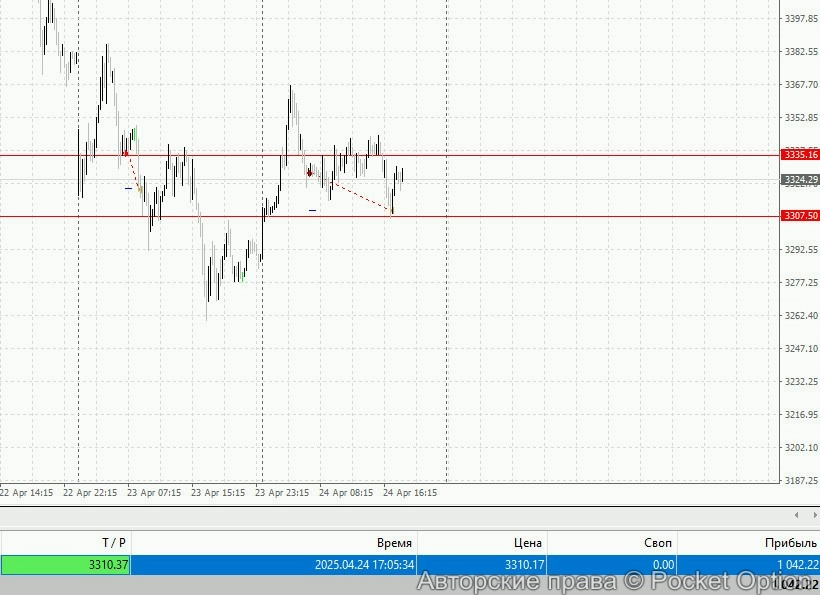Click the time axis label 23 Apr 15:15
The image size is (820, 595).
[216, 493]
